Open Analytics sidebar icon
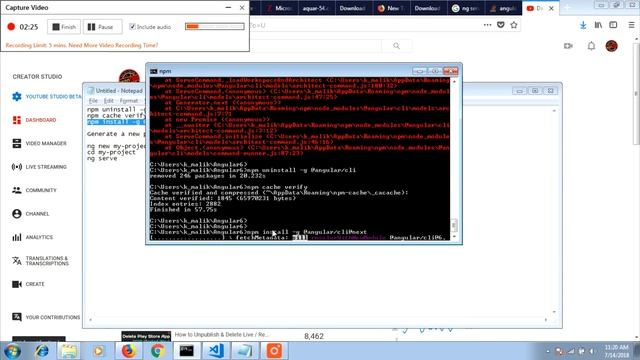This screenshot has width=640, height=360. coord(17,237)
